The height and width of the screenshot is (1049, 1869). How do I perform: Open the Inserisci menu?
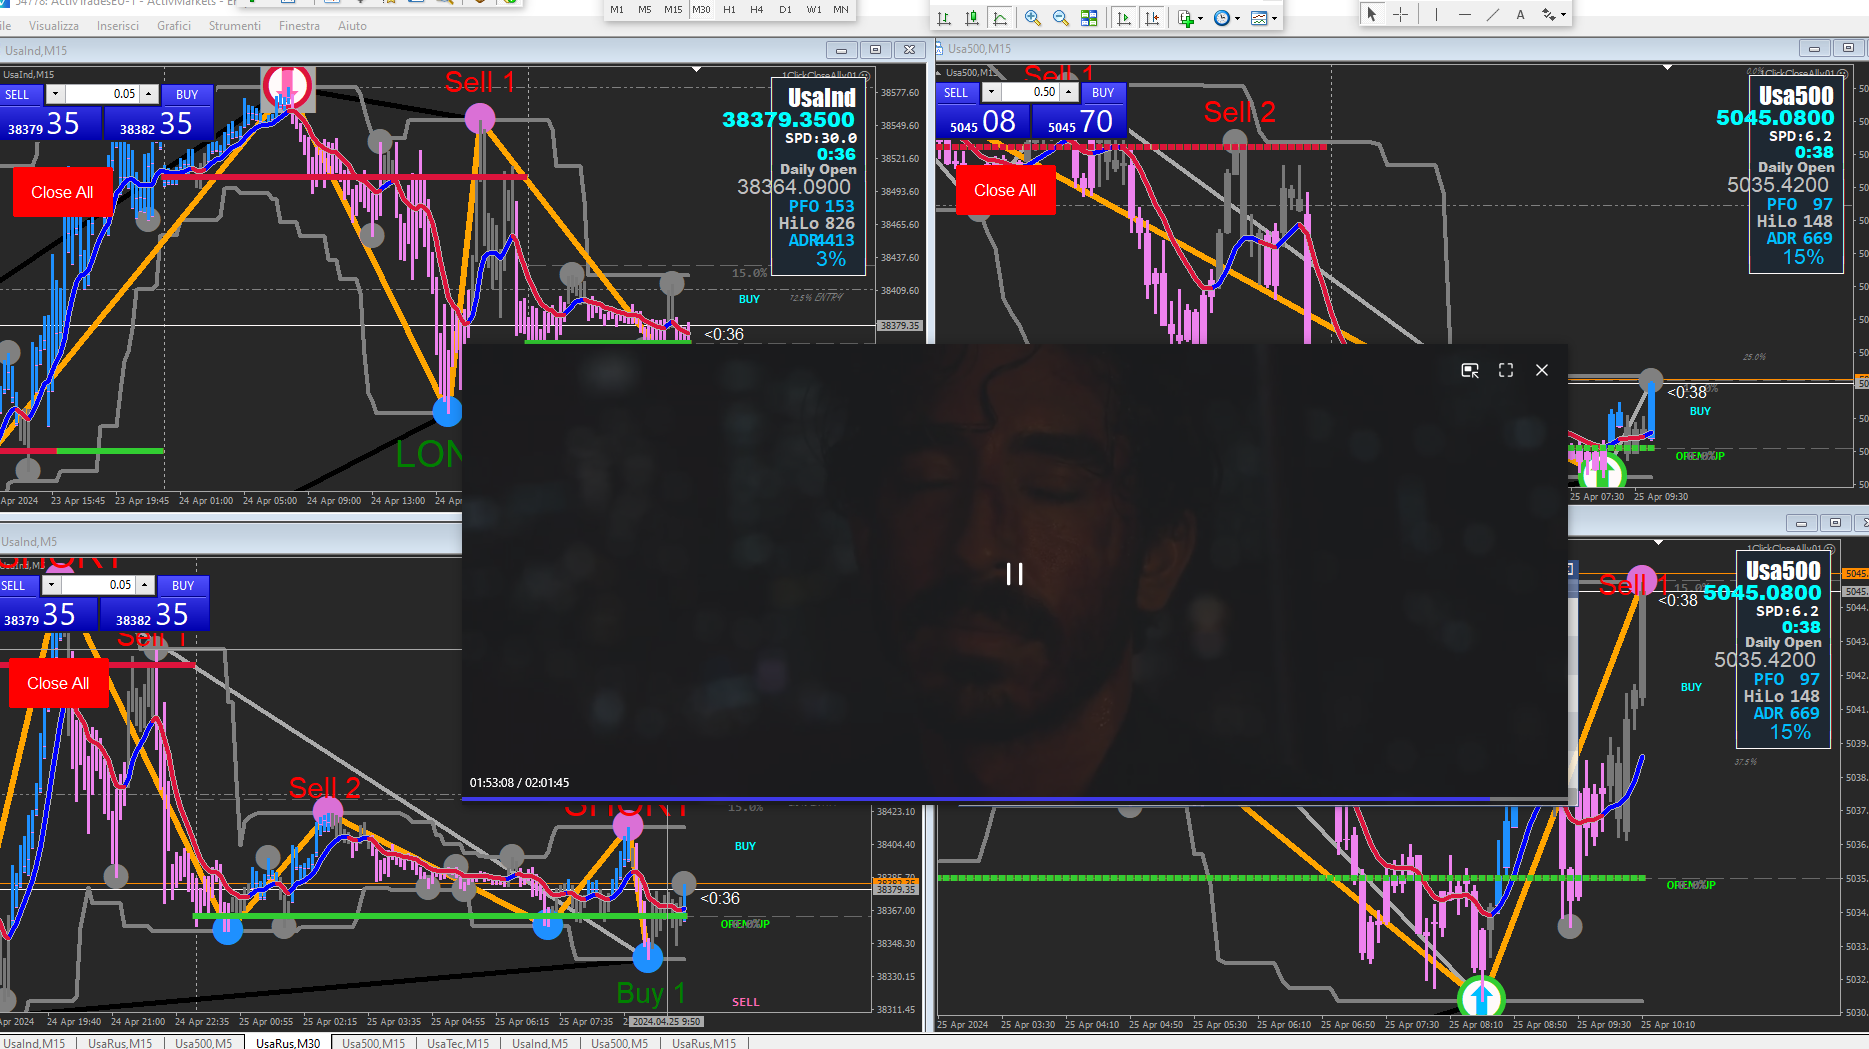coord(118,26)
